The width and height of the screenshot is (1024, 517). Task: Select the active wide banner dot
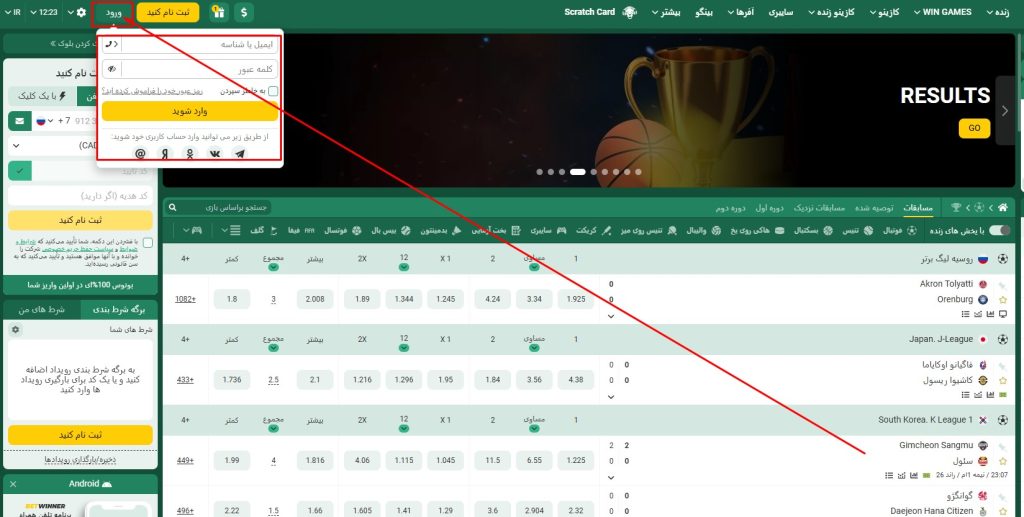tap(577, 172)
